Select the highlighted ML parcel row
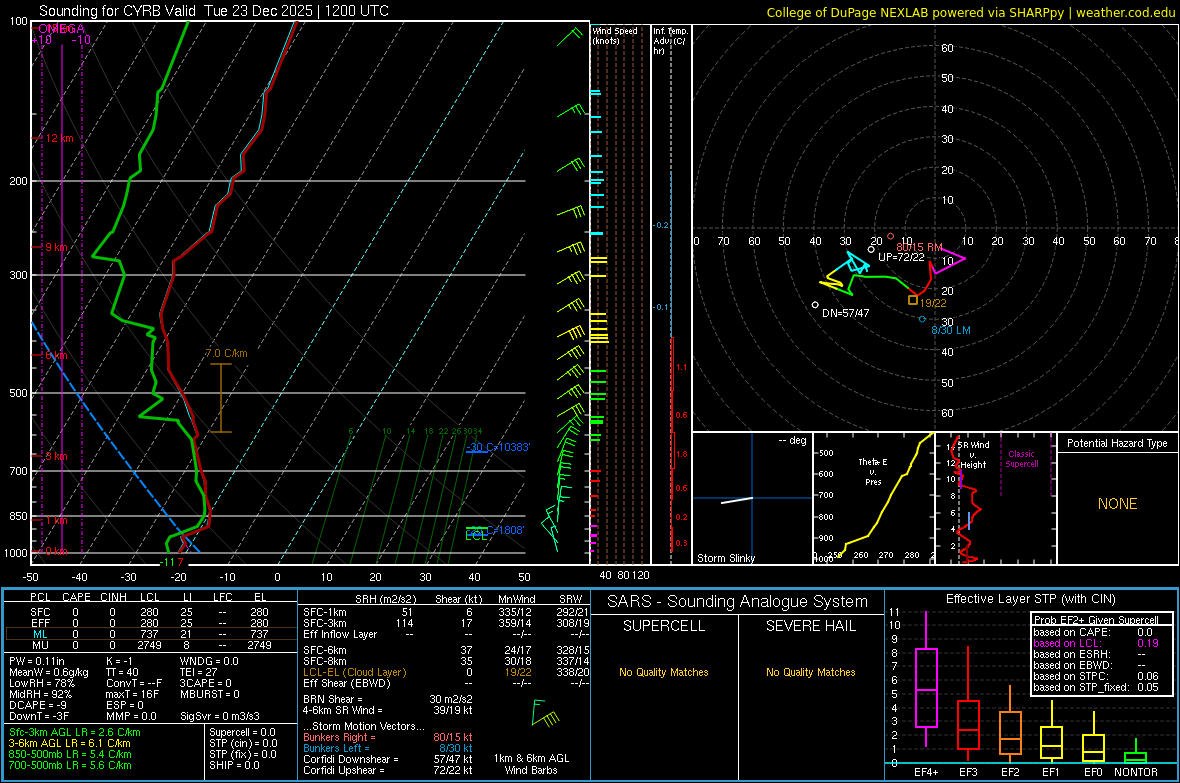1180x783 pixels. [151, 634]
